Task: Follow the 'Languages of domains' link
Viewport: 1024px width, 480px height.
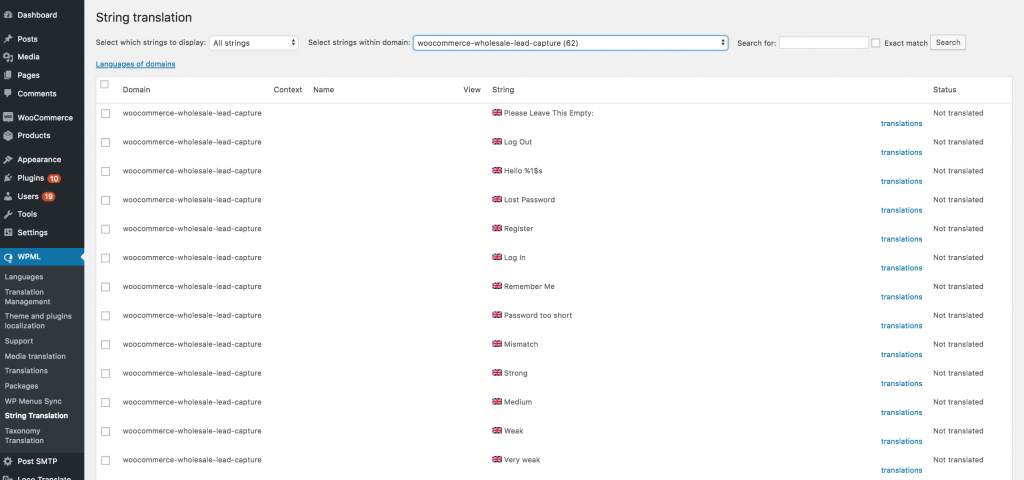Action: coord(135,64)
